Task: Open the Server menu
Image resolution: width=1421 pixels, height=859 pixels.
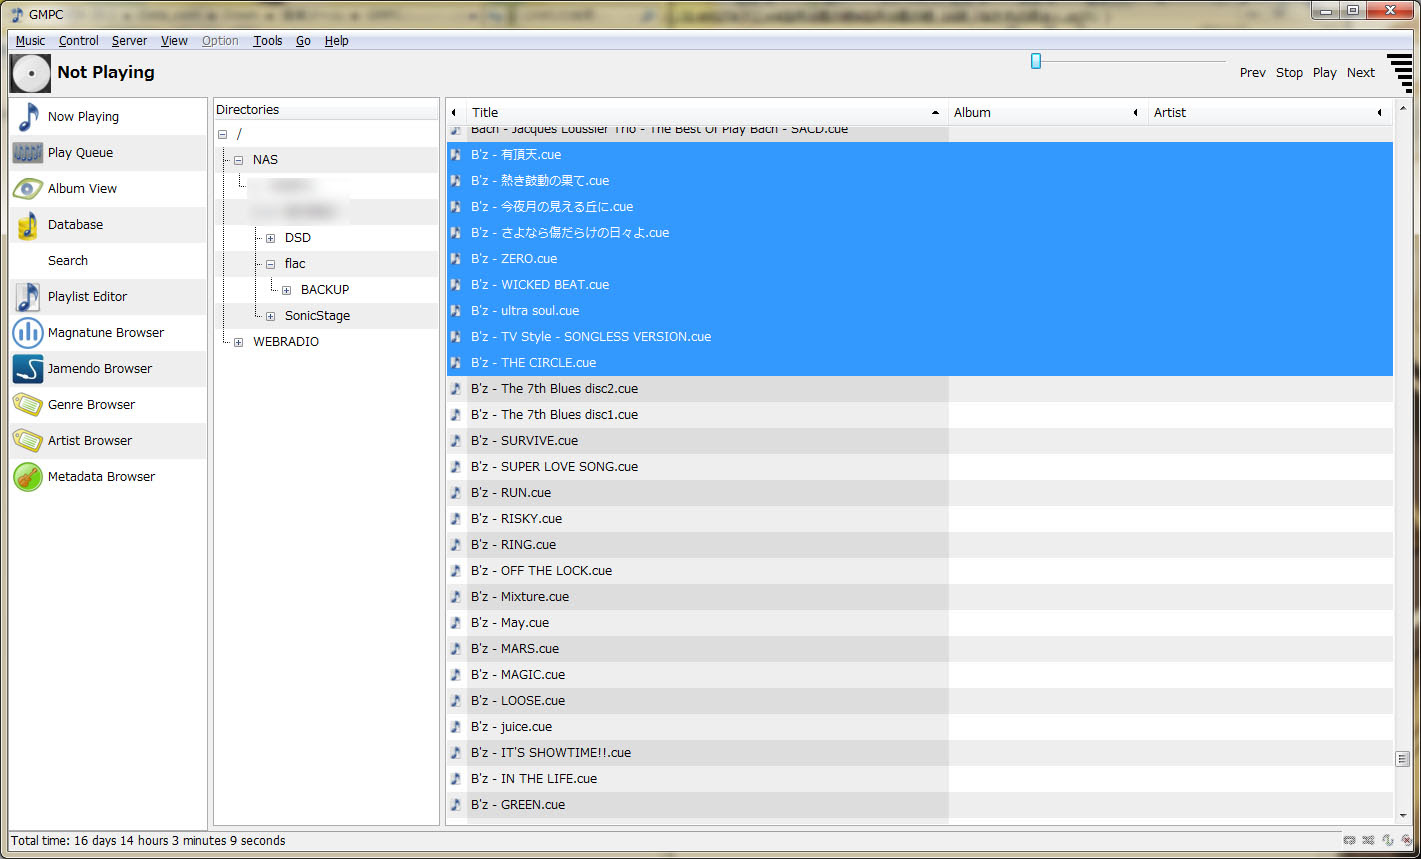Action: 129,41
